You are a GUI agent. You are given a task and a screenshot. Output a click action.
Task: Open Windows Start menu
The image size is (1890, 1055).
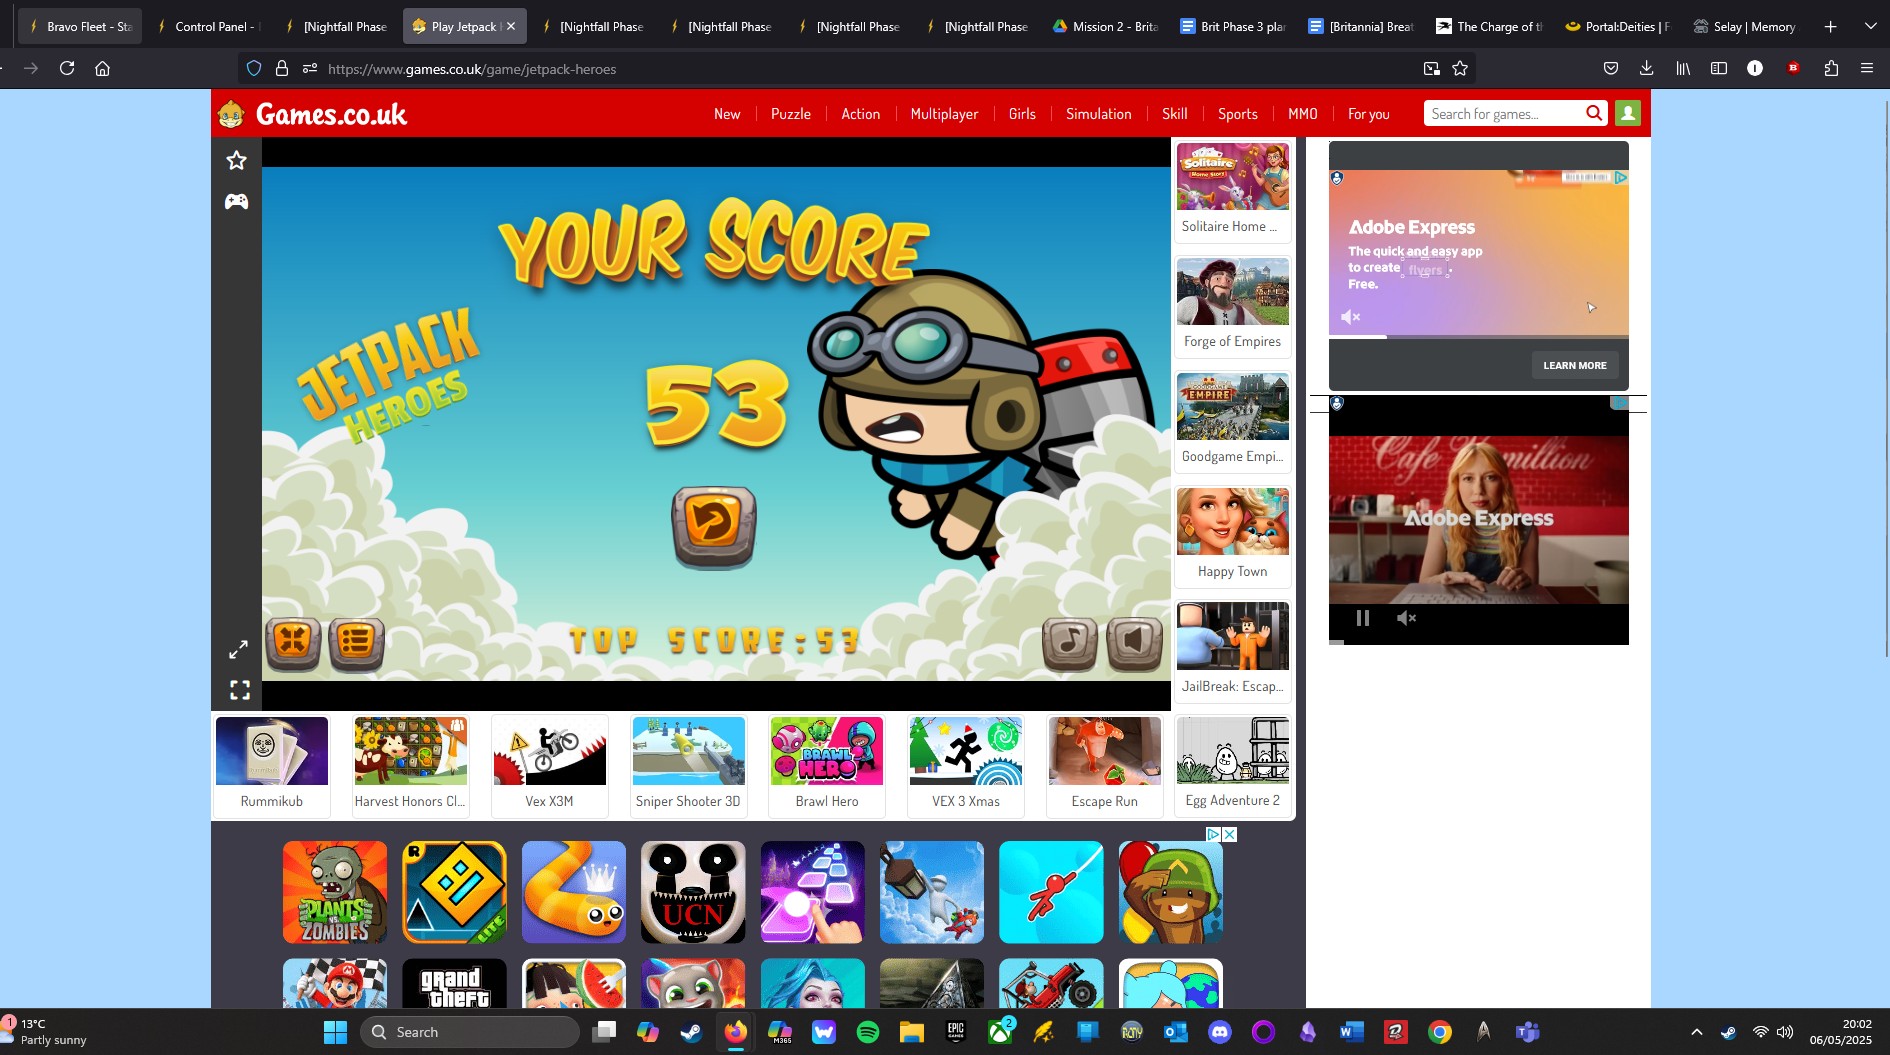coord(335,1032)
